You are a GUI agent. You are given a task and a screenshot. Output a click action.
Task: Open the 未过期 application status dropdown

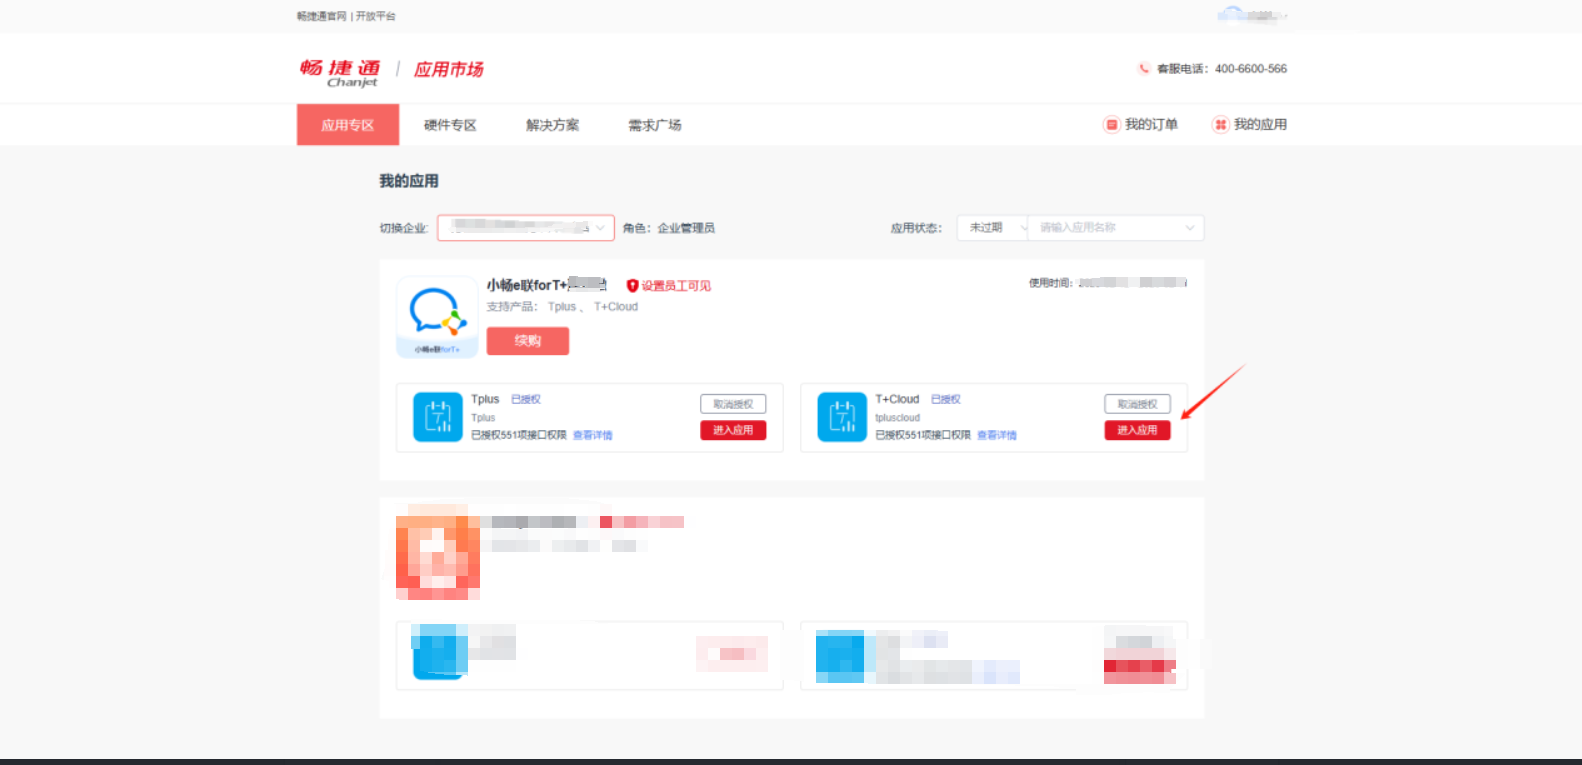click(x=992, y=228)
